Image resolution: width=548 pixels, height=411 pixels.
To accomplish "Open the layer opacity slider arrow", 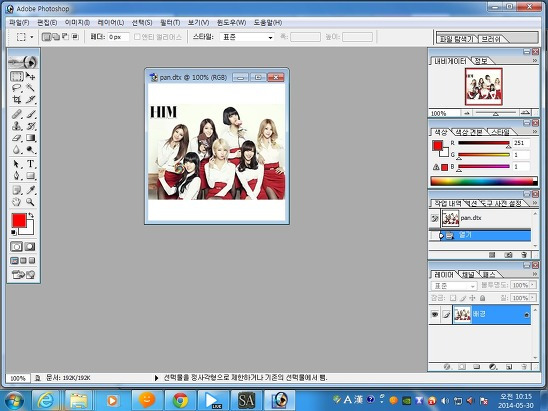I will [533, 285].
